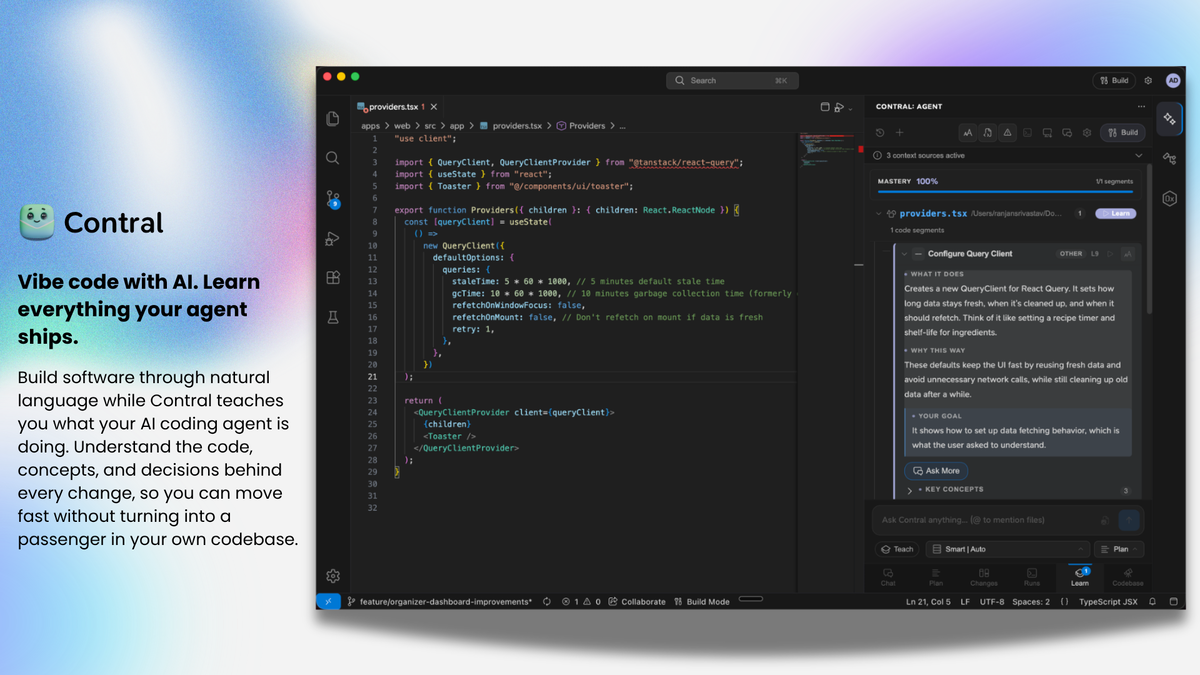This screenshot has height=675, width=1200.
Task: Click the Mastery 100% progress bar
Action: pyautogui.click(x=1005, y=191)
